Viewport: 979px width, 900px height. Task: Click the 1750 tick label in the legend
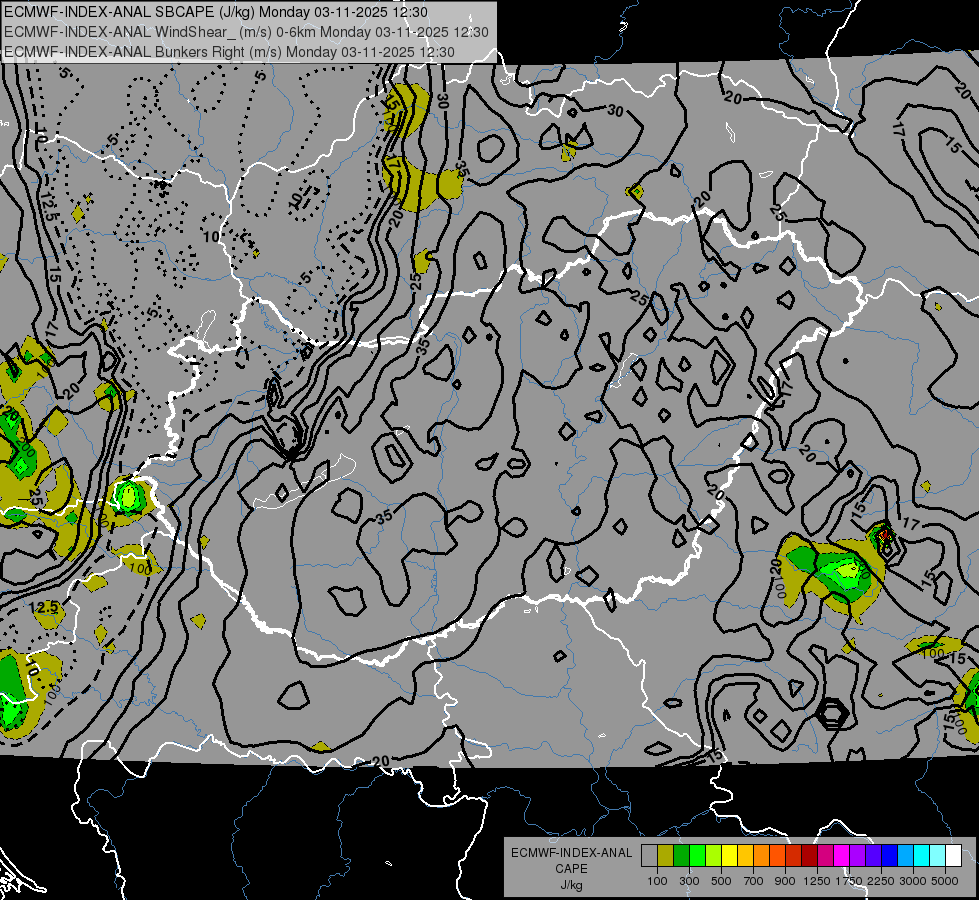(849, 881)
